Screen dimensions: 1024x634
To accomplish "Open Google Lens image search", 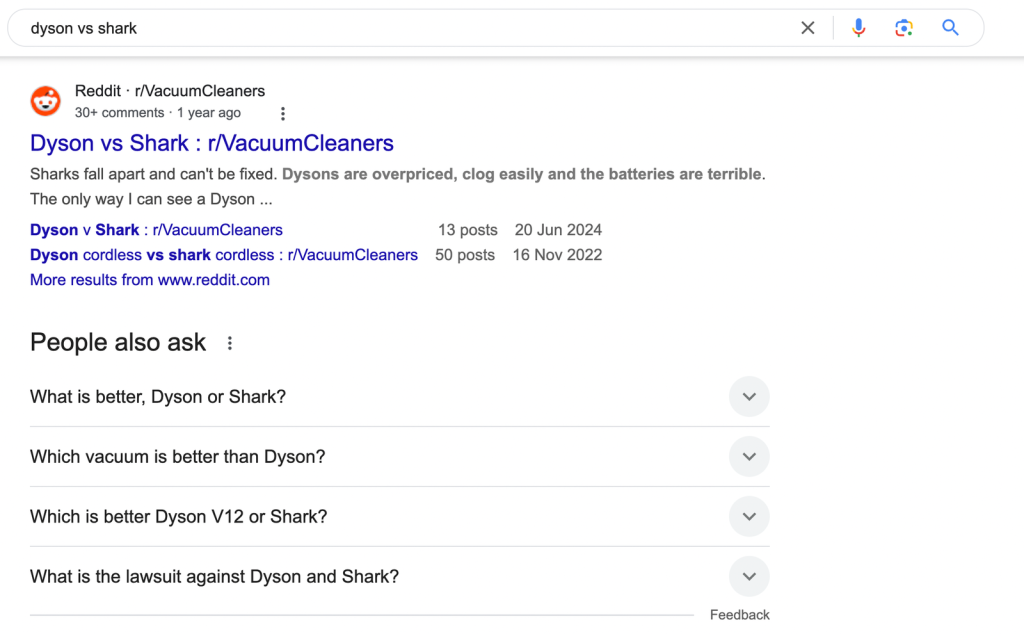I will pyautogui.click(x=904, y=27).
